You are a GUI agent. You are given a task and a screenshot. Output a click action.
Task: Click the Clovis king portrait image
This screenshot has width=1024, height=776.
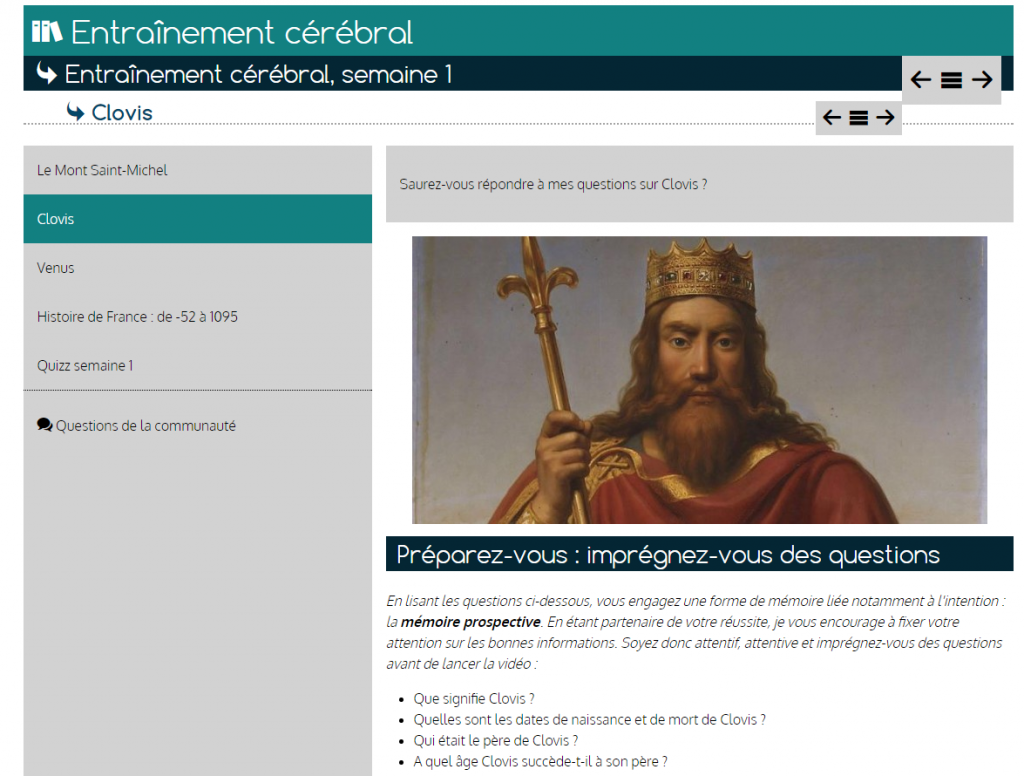[x=699, y=380]
